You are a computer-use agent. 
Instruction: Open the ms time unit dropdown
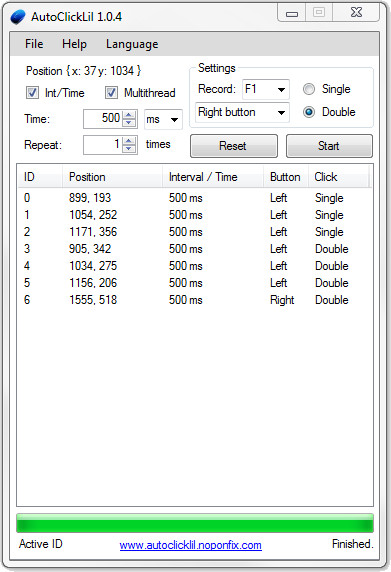163,119
